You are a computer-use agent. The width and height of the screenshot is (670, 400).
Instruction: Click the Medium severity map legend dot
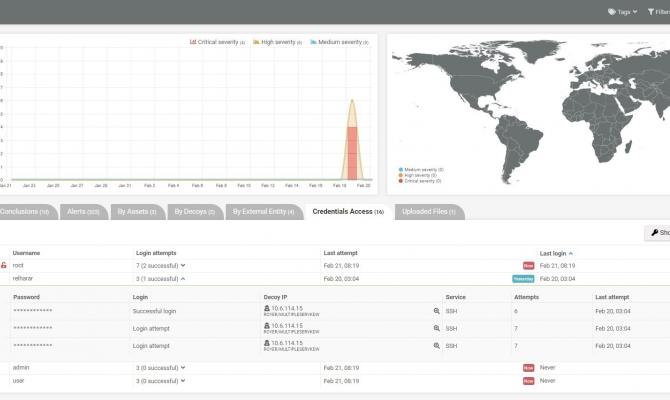[400, 170]
